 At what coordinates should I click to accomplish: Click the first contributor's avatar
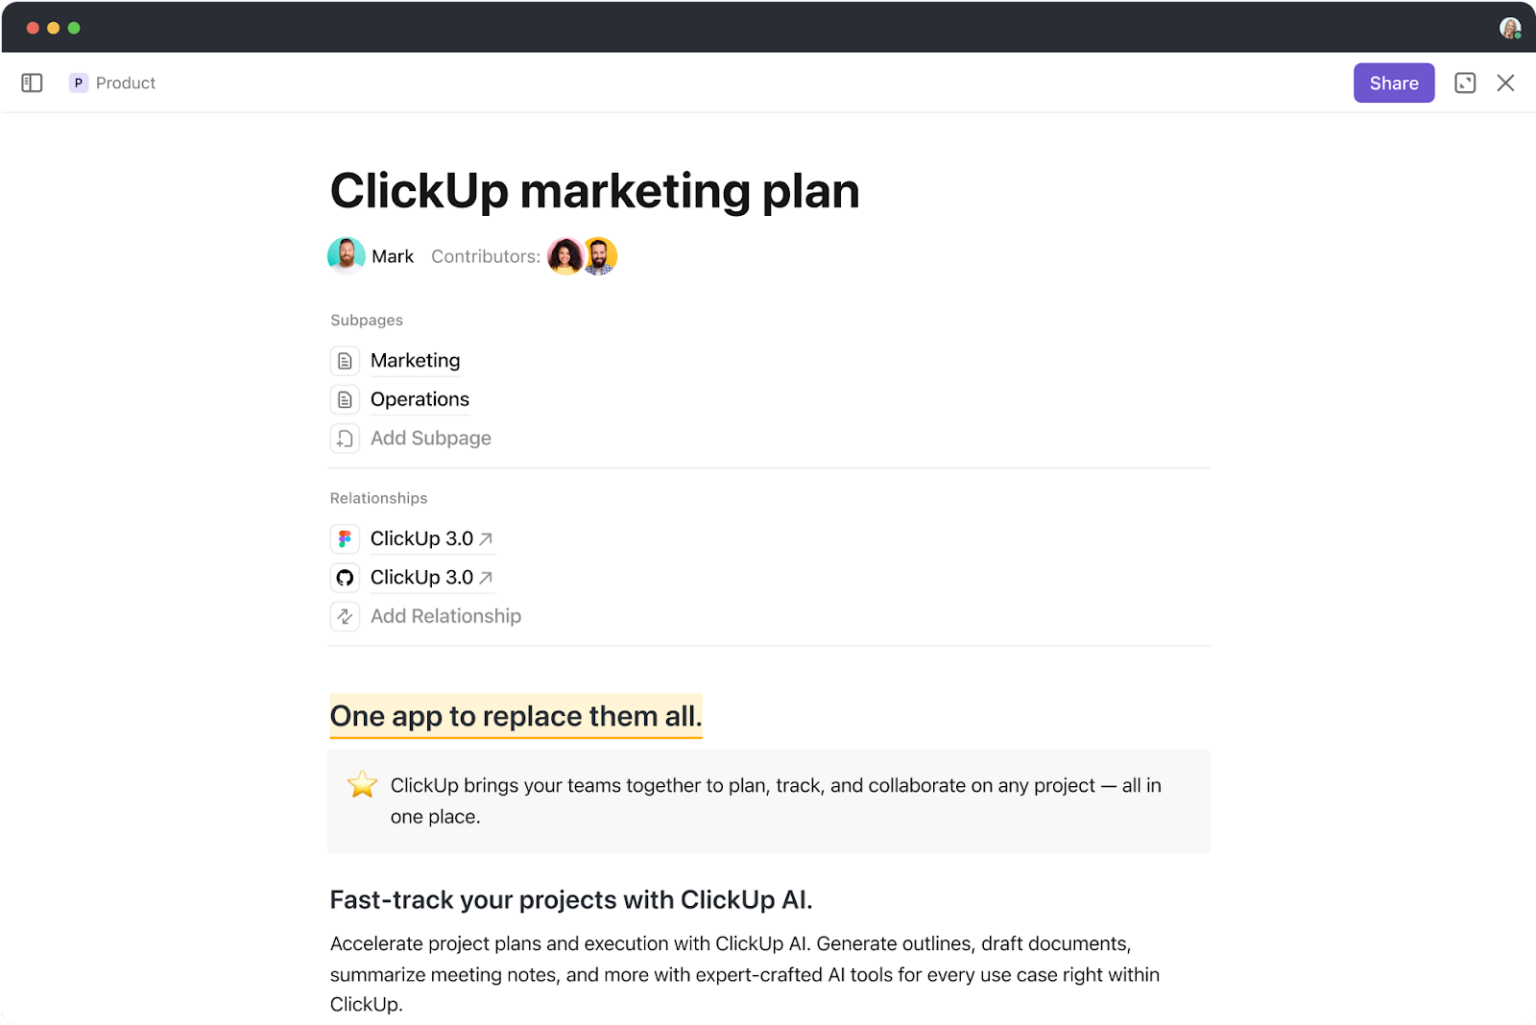(x=565, y=256)
